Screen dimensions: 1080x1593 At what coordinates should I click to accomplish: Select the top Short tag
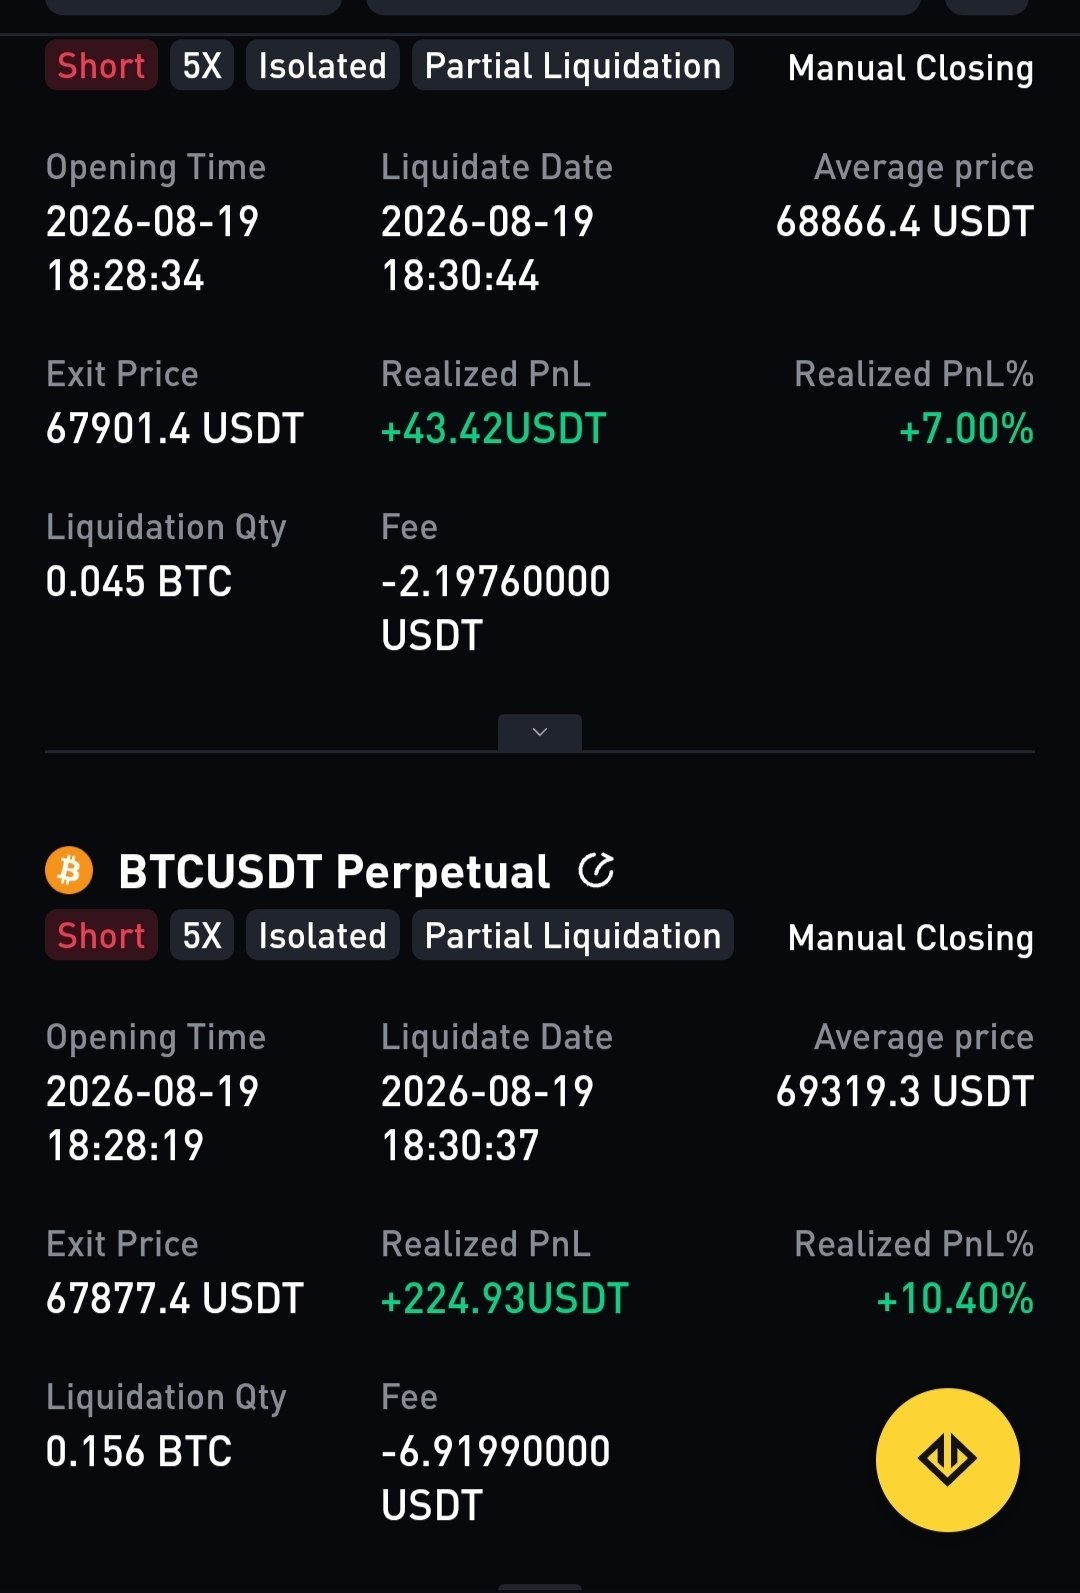(x=101, y=66)
